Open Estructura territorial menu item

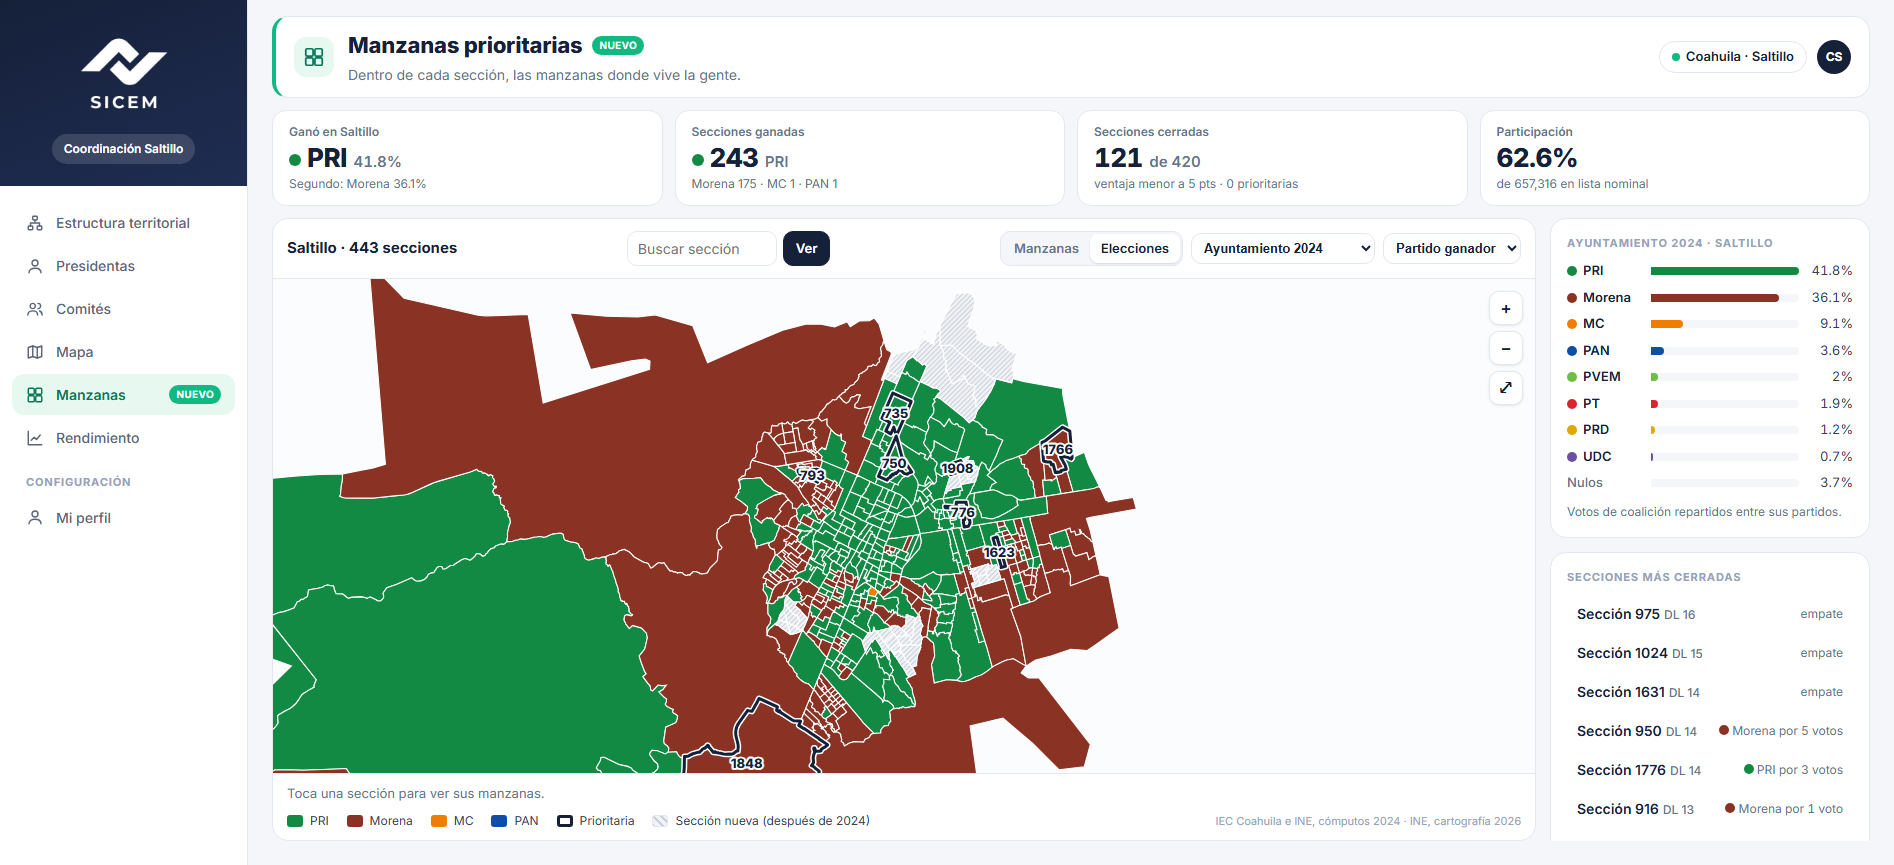[x=123, y=223]
